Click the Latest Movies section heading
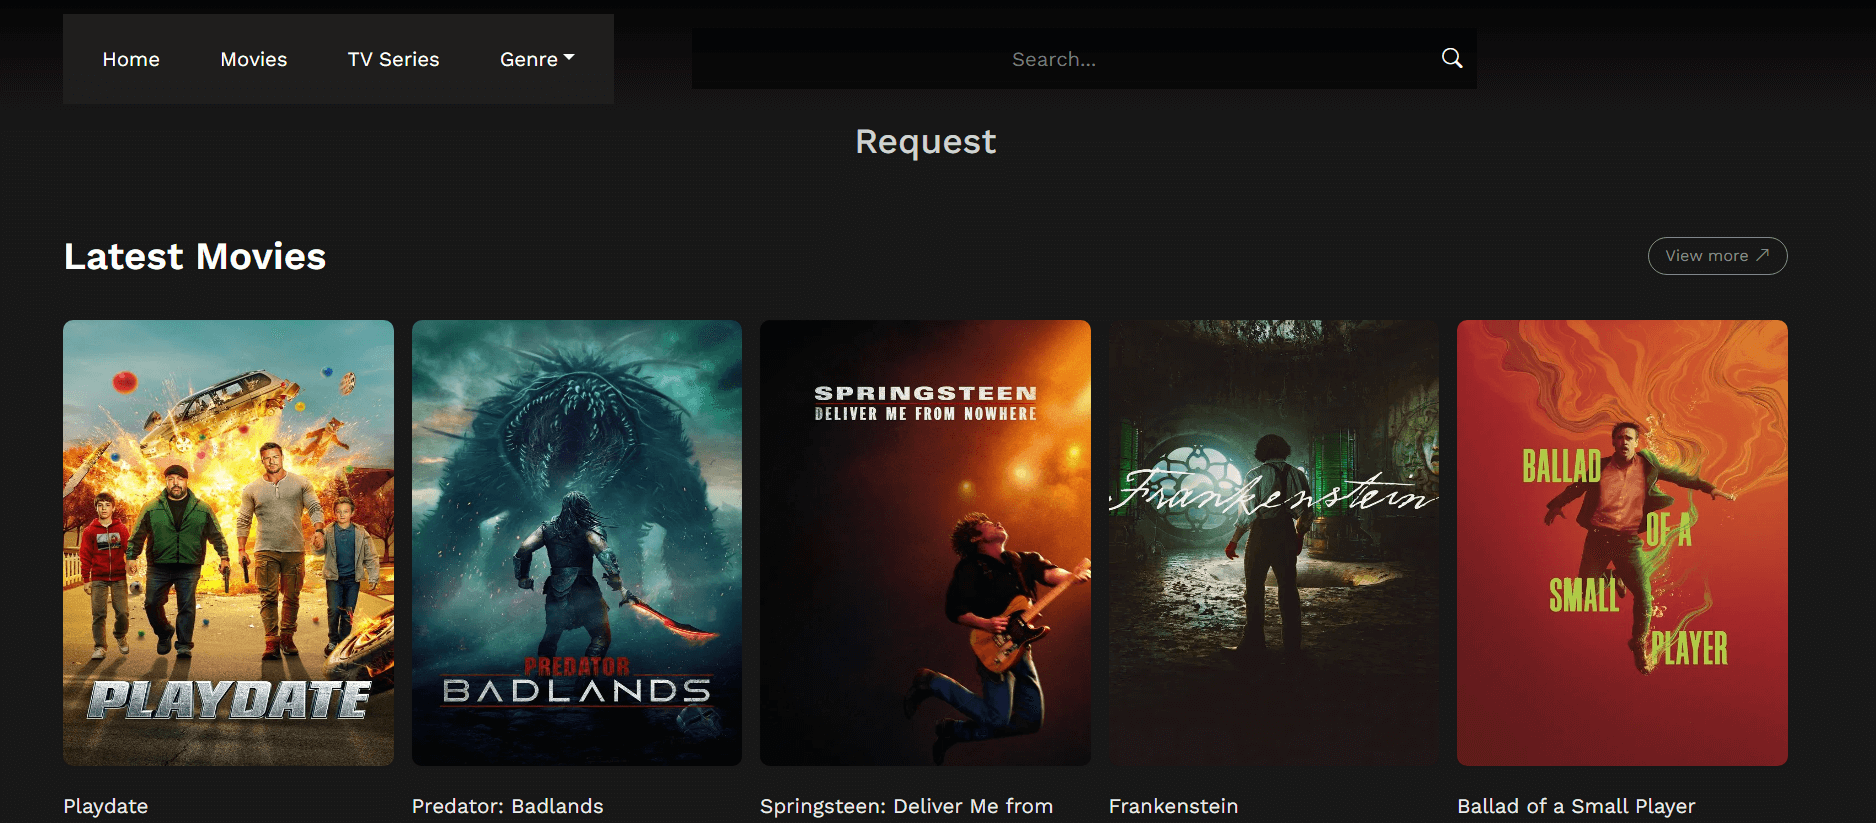 point(195,257)
